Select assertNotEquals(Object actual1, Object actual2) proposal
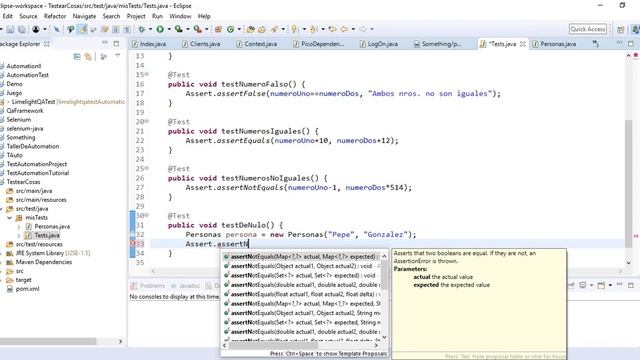This screenshot has width=640, height=360. click(x=302, y=266)
